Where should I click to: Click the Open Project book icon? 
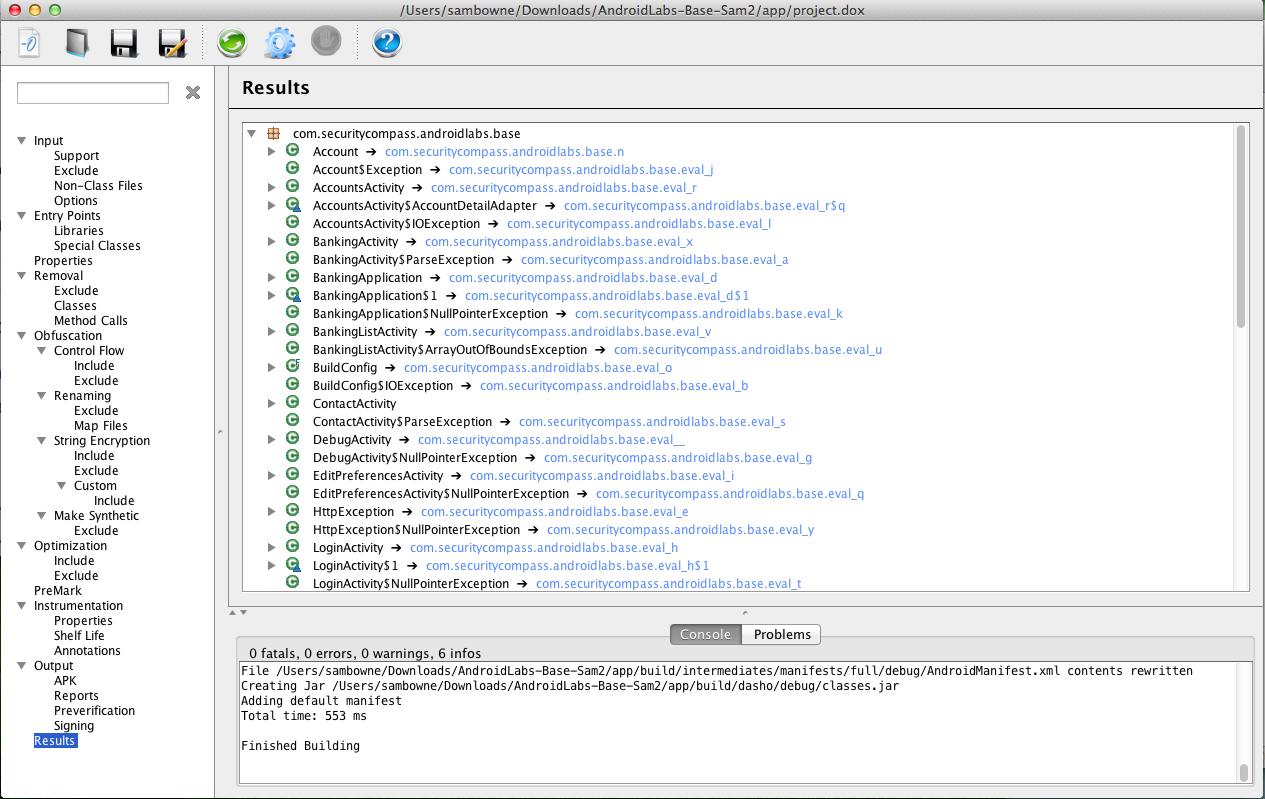tap(77, 43)
